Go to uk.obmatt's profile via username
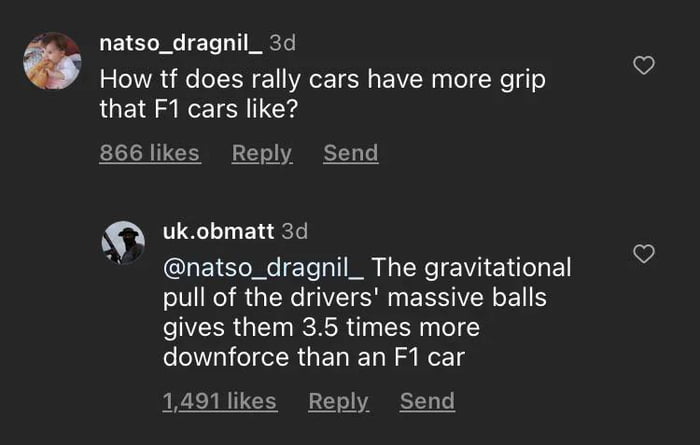700x445 pixels. 218,231
